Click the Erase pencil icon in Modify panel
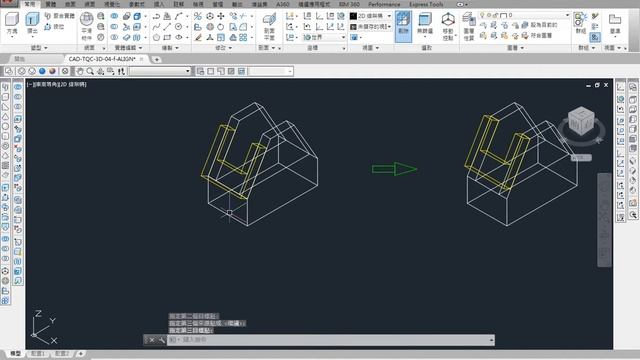The image size is (640, 360). coord(198,37)
